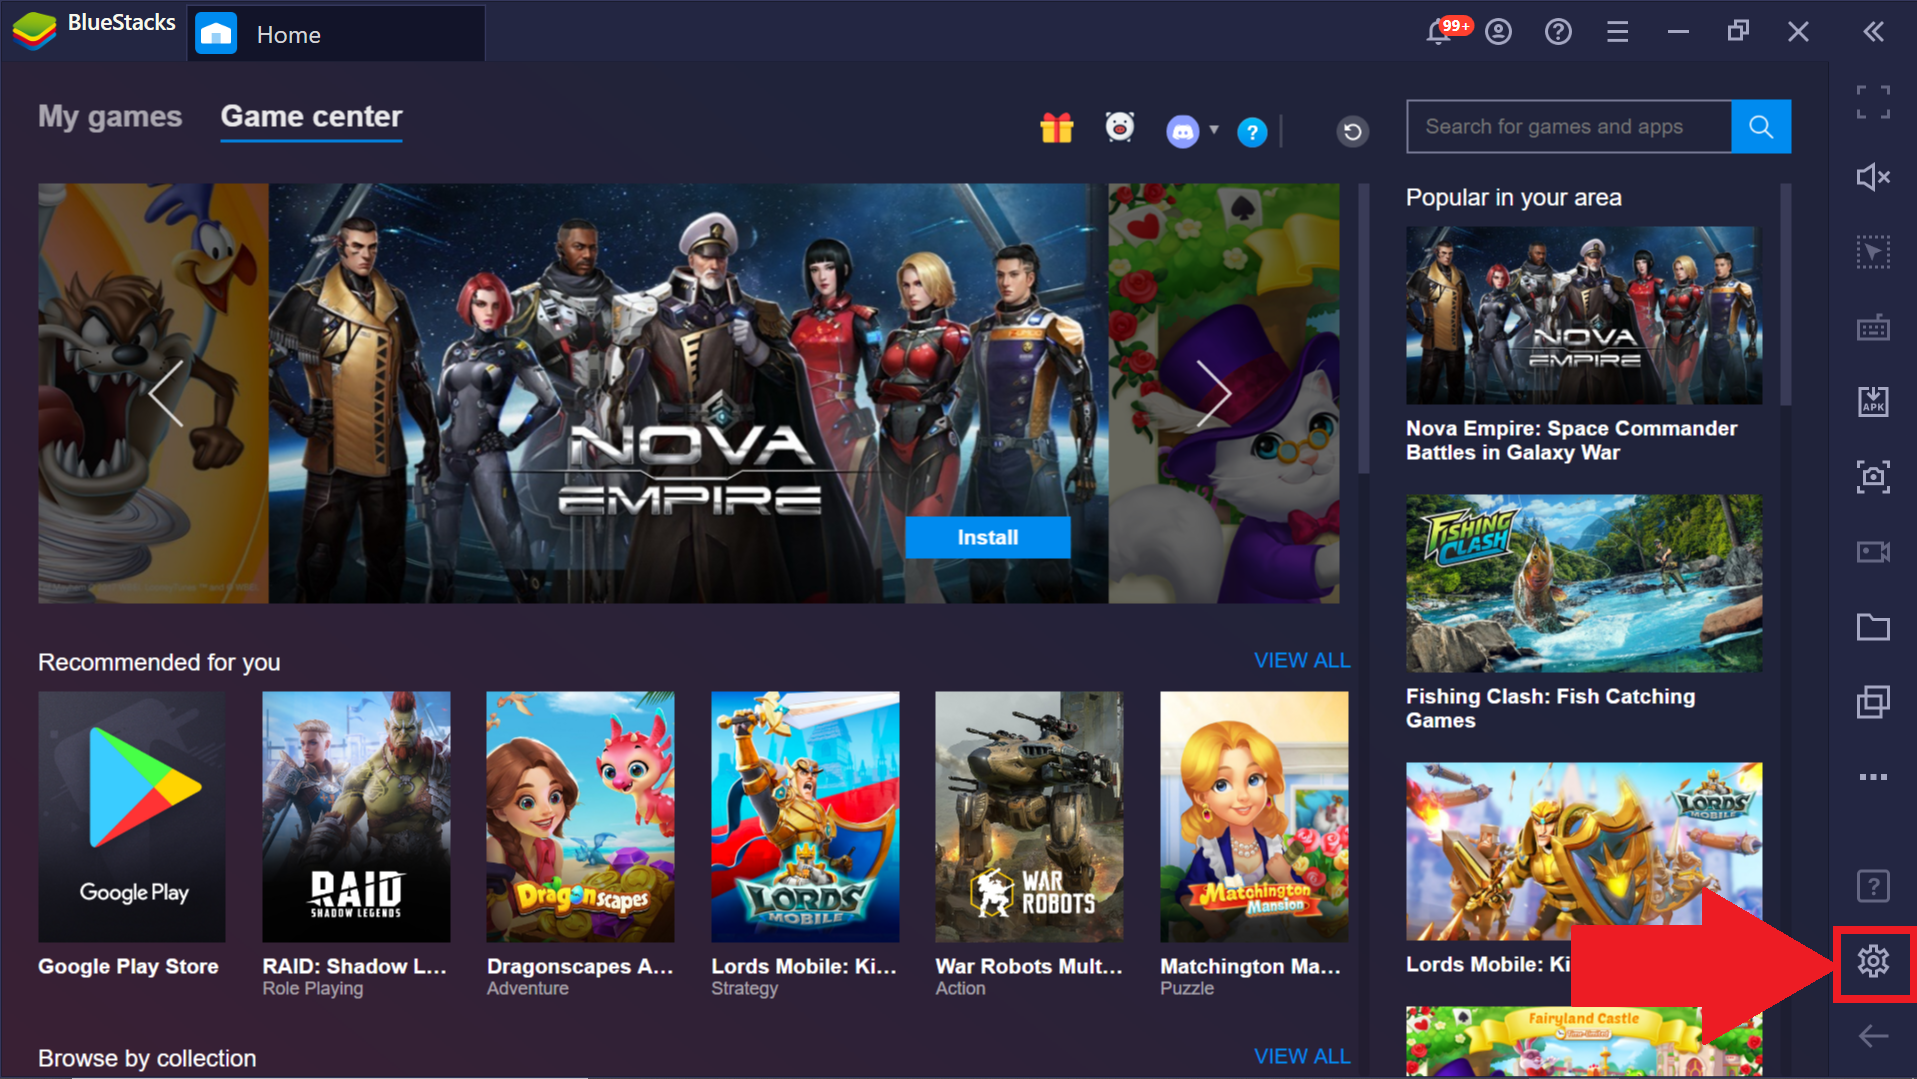
Task: Open keyboard controls icon
Action: point(1873,327)
